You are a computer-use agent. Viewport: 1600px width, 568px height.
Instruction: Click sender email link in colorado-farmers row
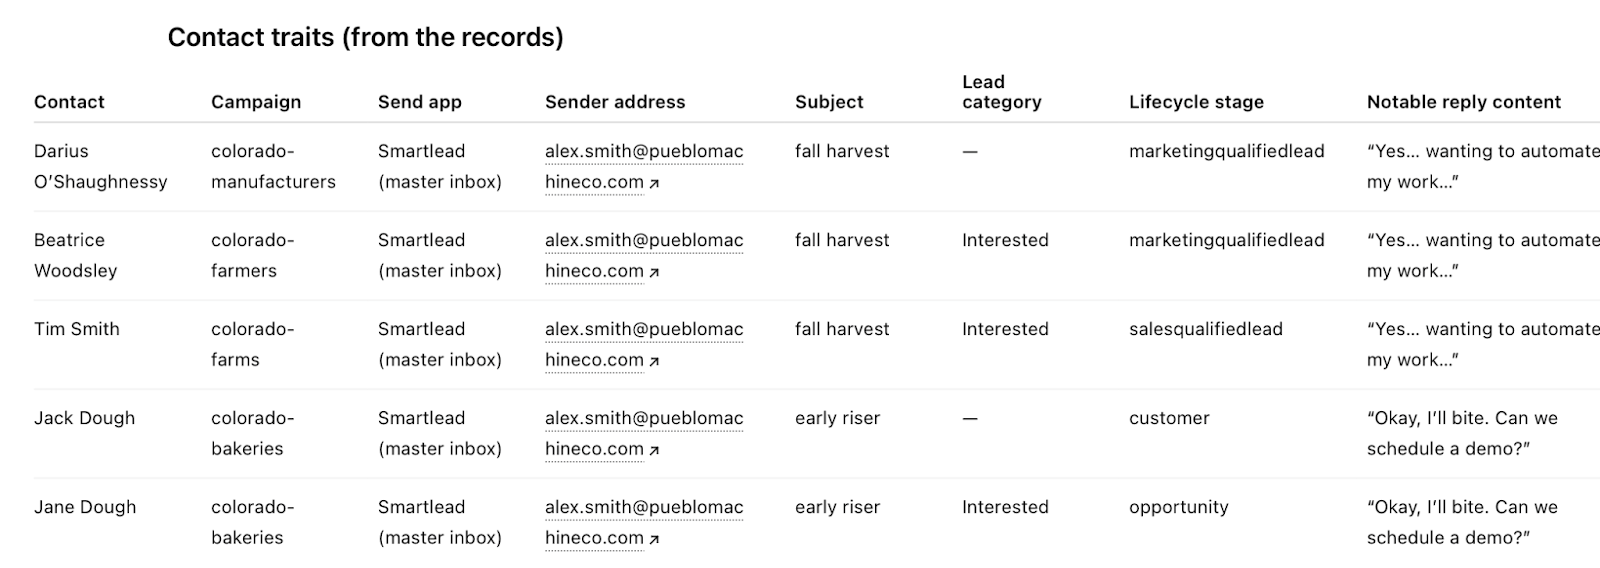(x=643, y=241)
